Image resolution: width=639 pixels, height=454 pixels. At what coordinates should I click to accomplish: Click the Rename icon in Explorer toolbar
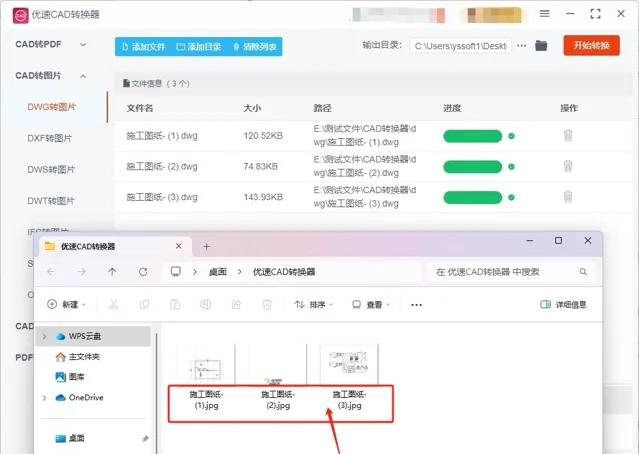click(206, 304)
